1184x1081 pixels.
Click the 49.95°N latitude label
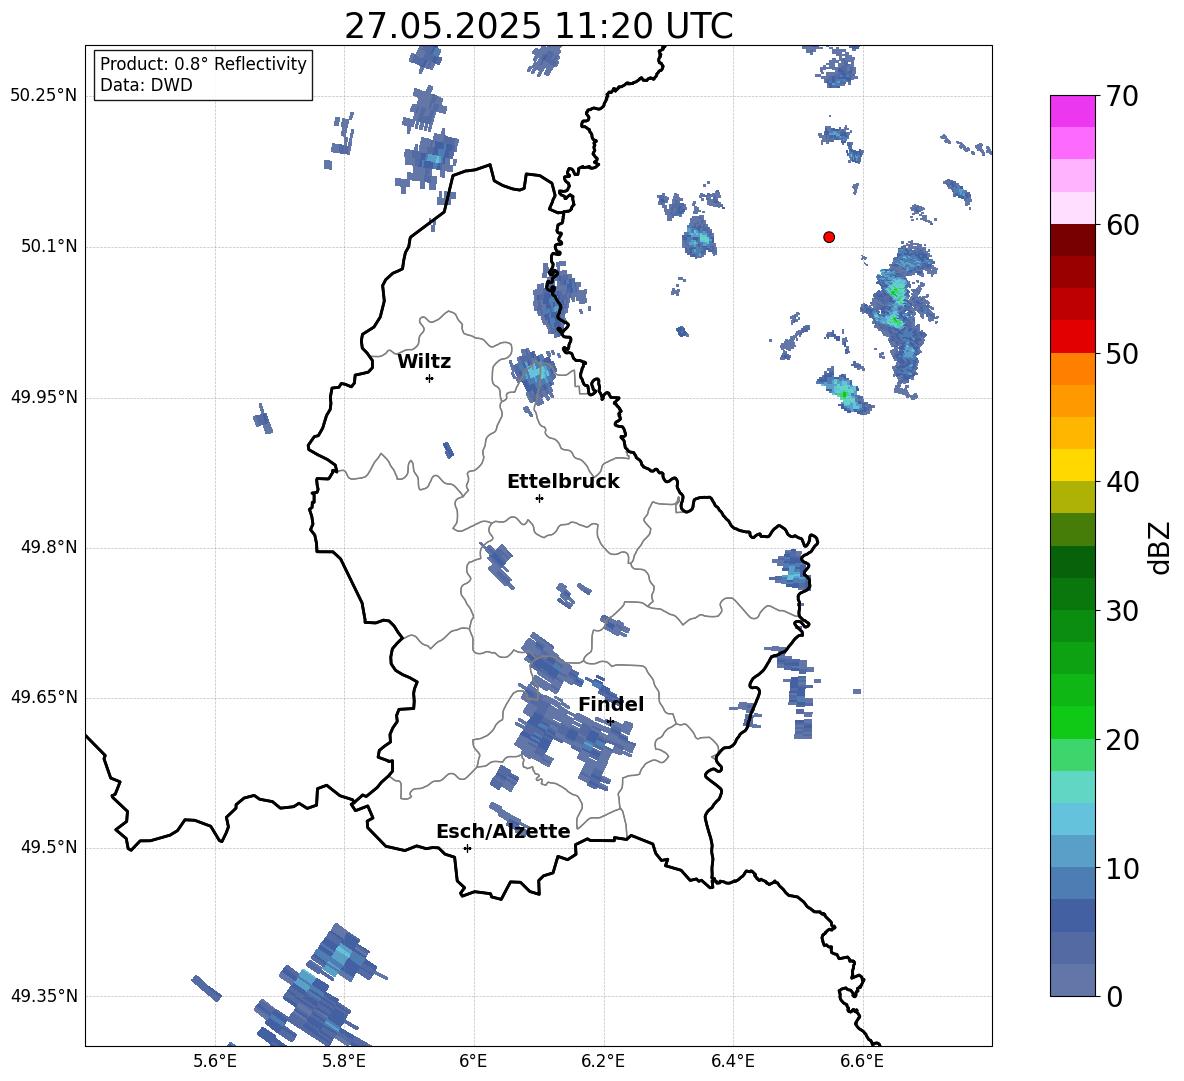(x=44, y=397)
